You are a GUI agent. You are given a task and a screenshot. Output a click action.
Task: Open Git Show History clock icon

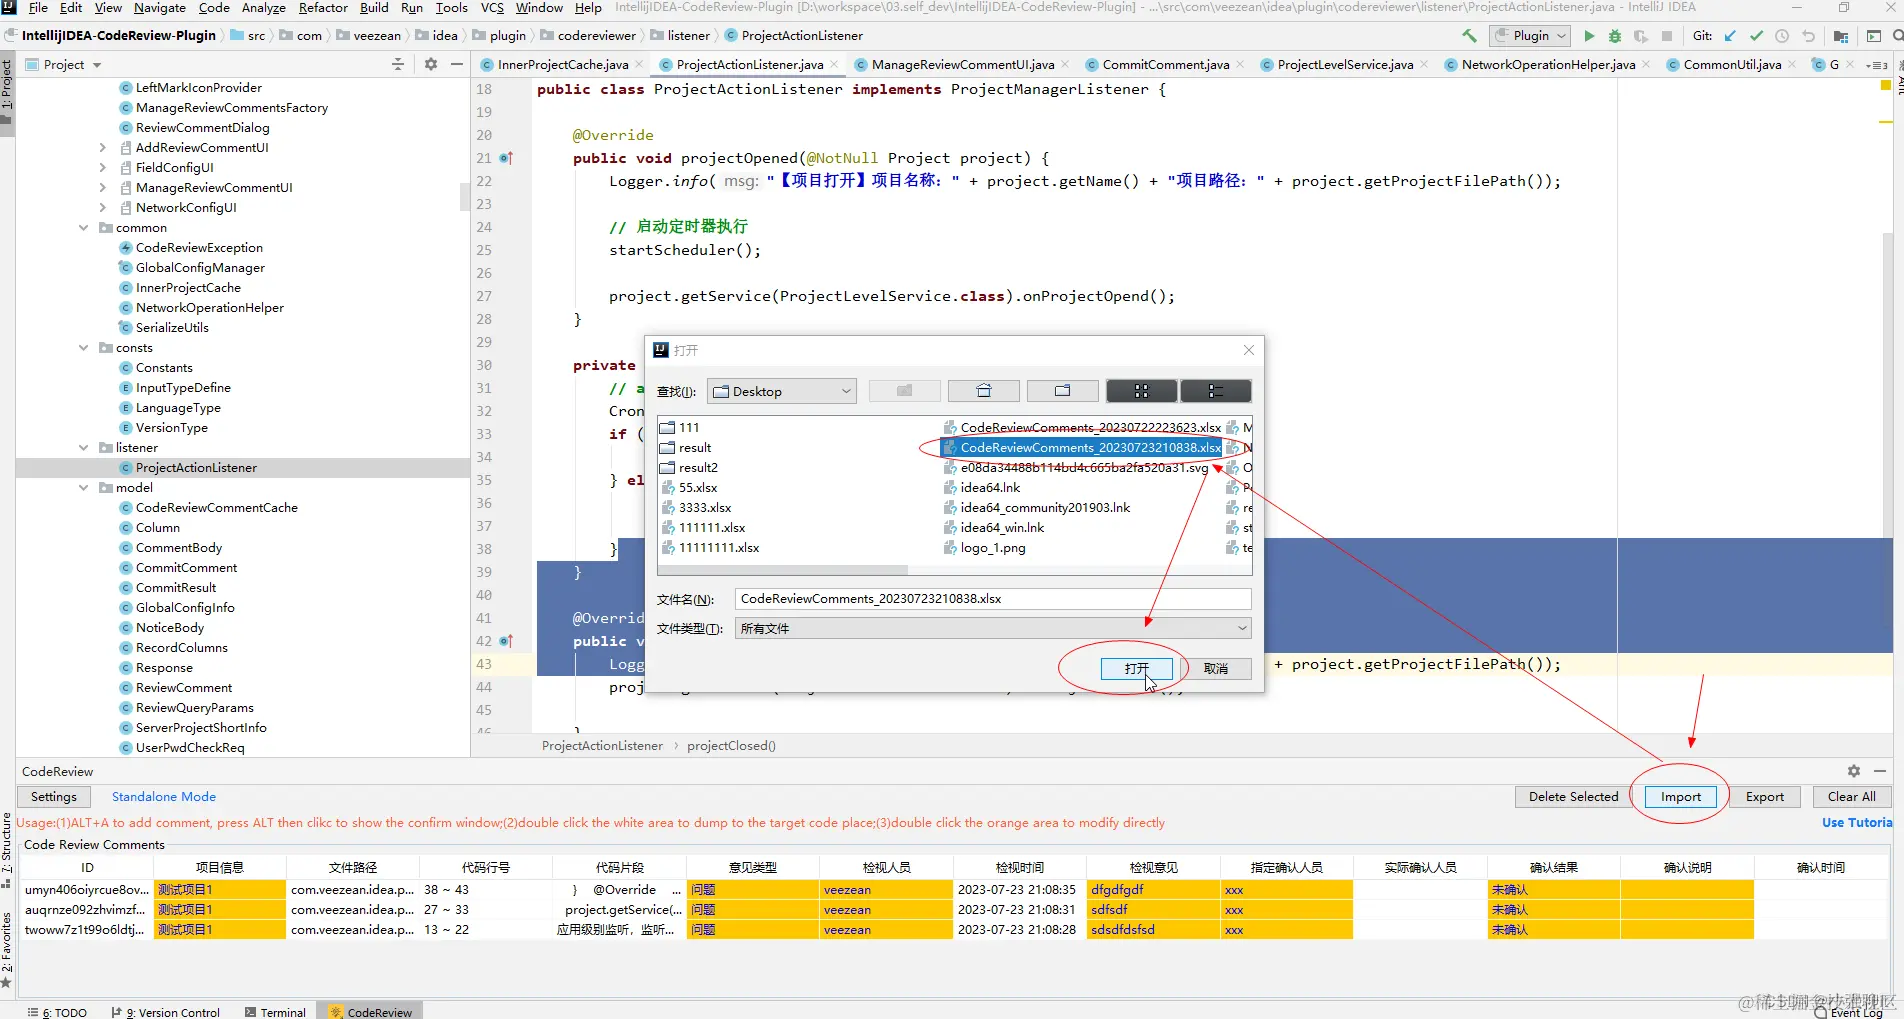pyautogui.click(x=1782, y=36)
